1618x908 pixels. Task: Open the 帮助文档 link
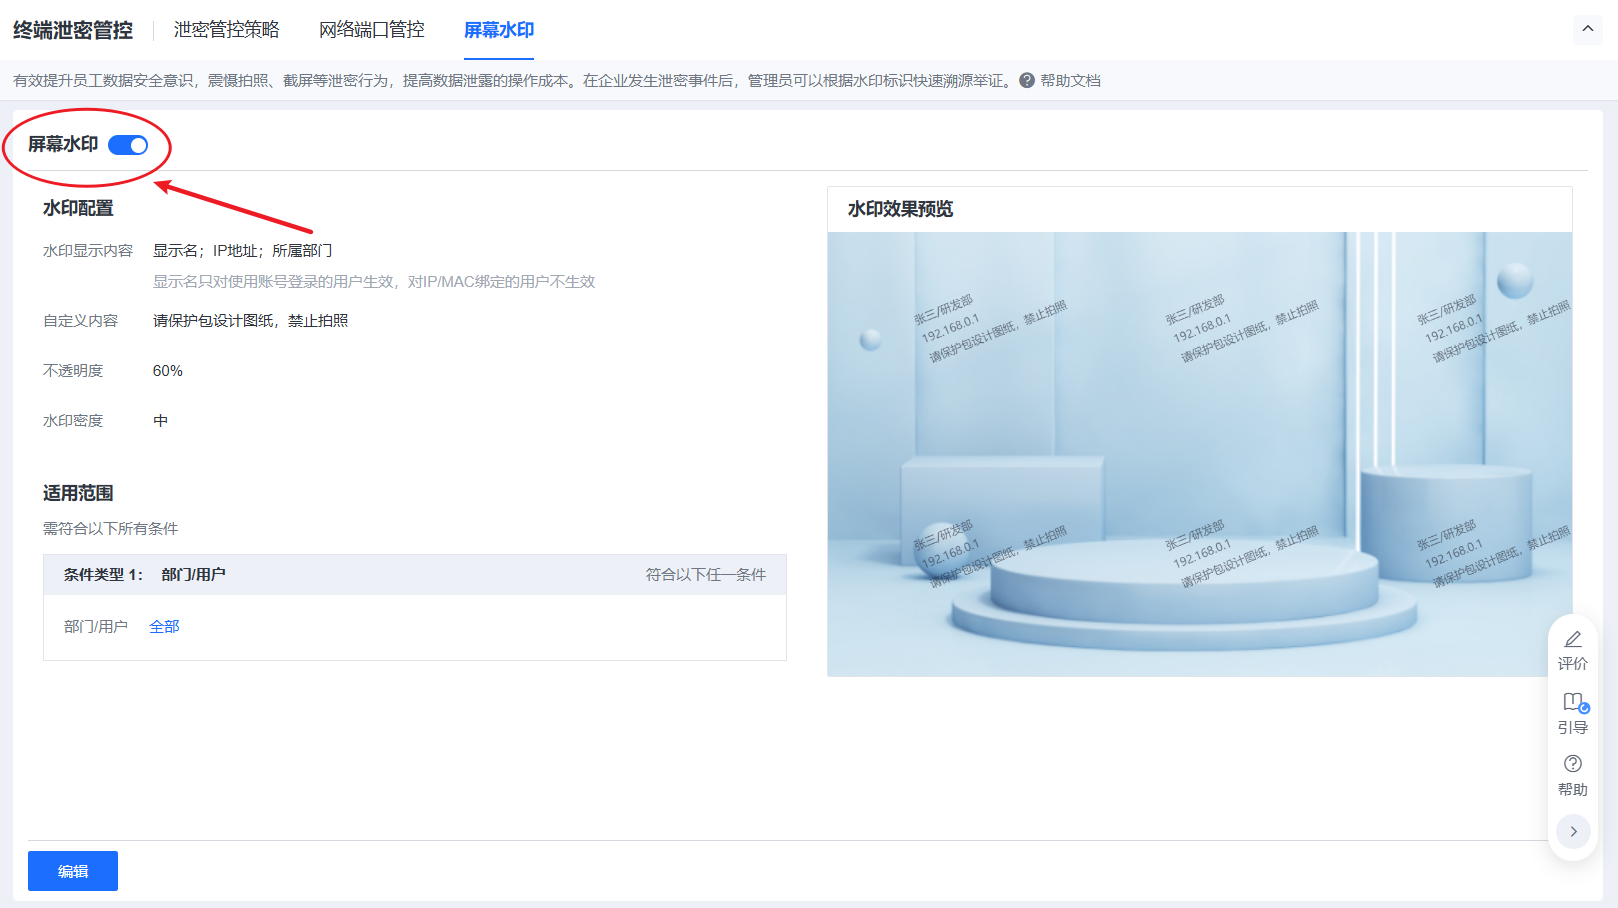[1070, 81]
